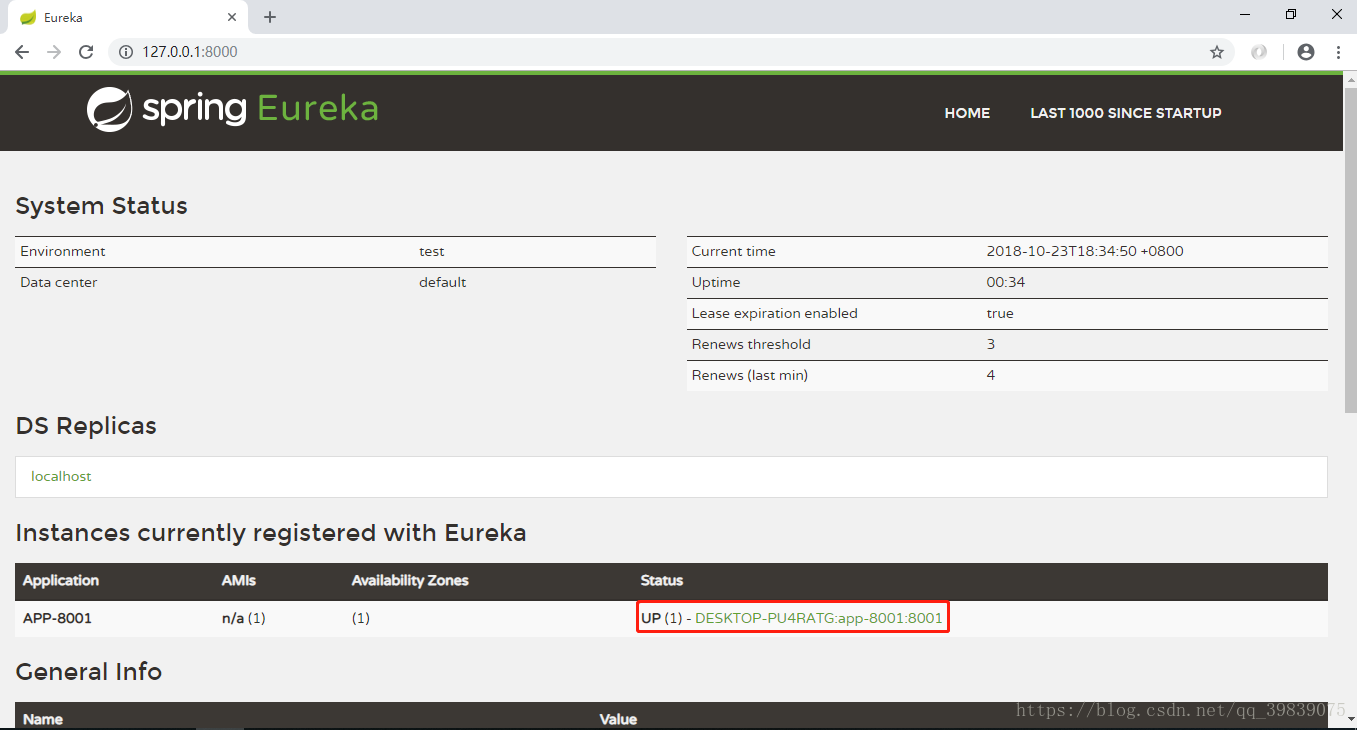Click the Application column header
The height and width of the screenshot is (730, 1357).
pos(61,580)
